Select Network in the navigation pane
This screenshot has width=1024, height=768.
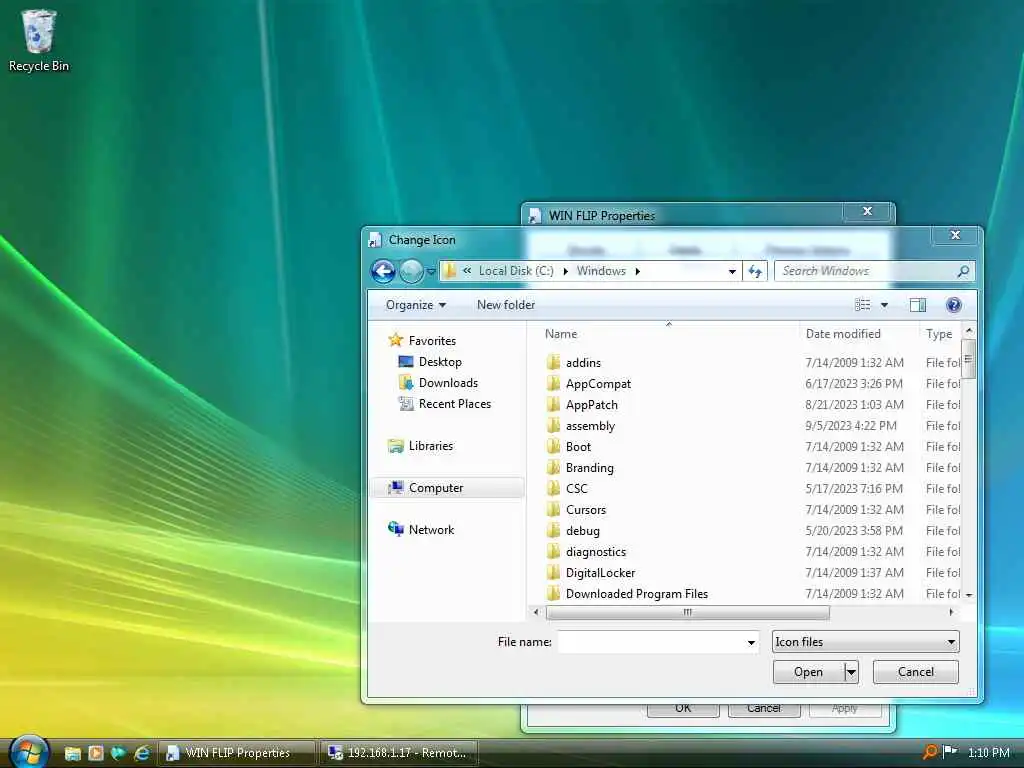click(431, 530)
